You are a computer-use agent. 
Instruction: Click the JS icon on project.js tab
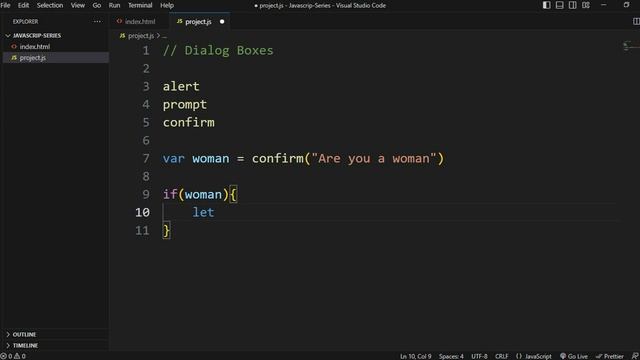pos(179,21)
